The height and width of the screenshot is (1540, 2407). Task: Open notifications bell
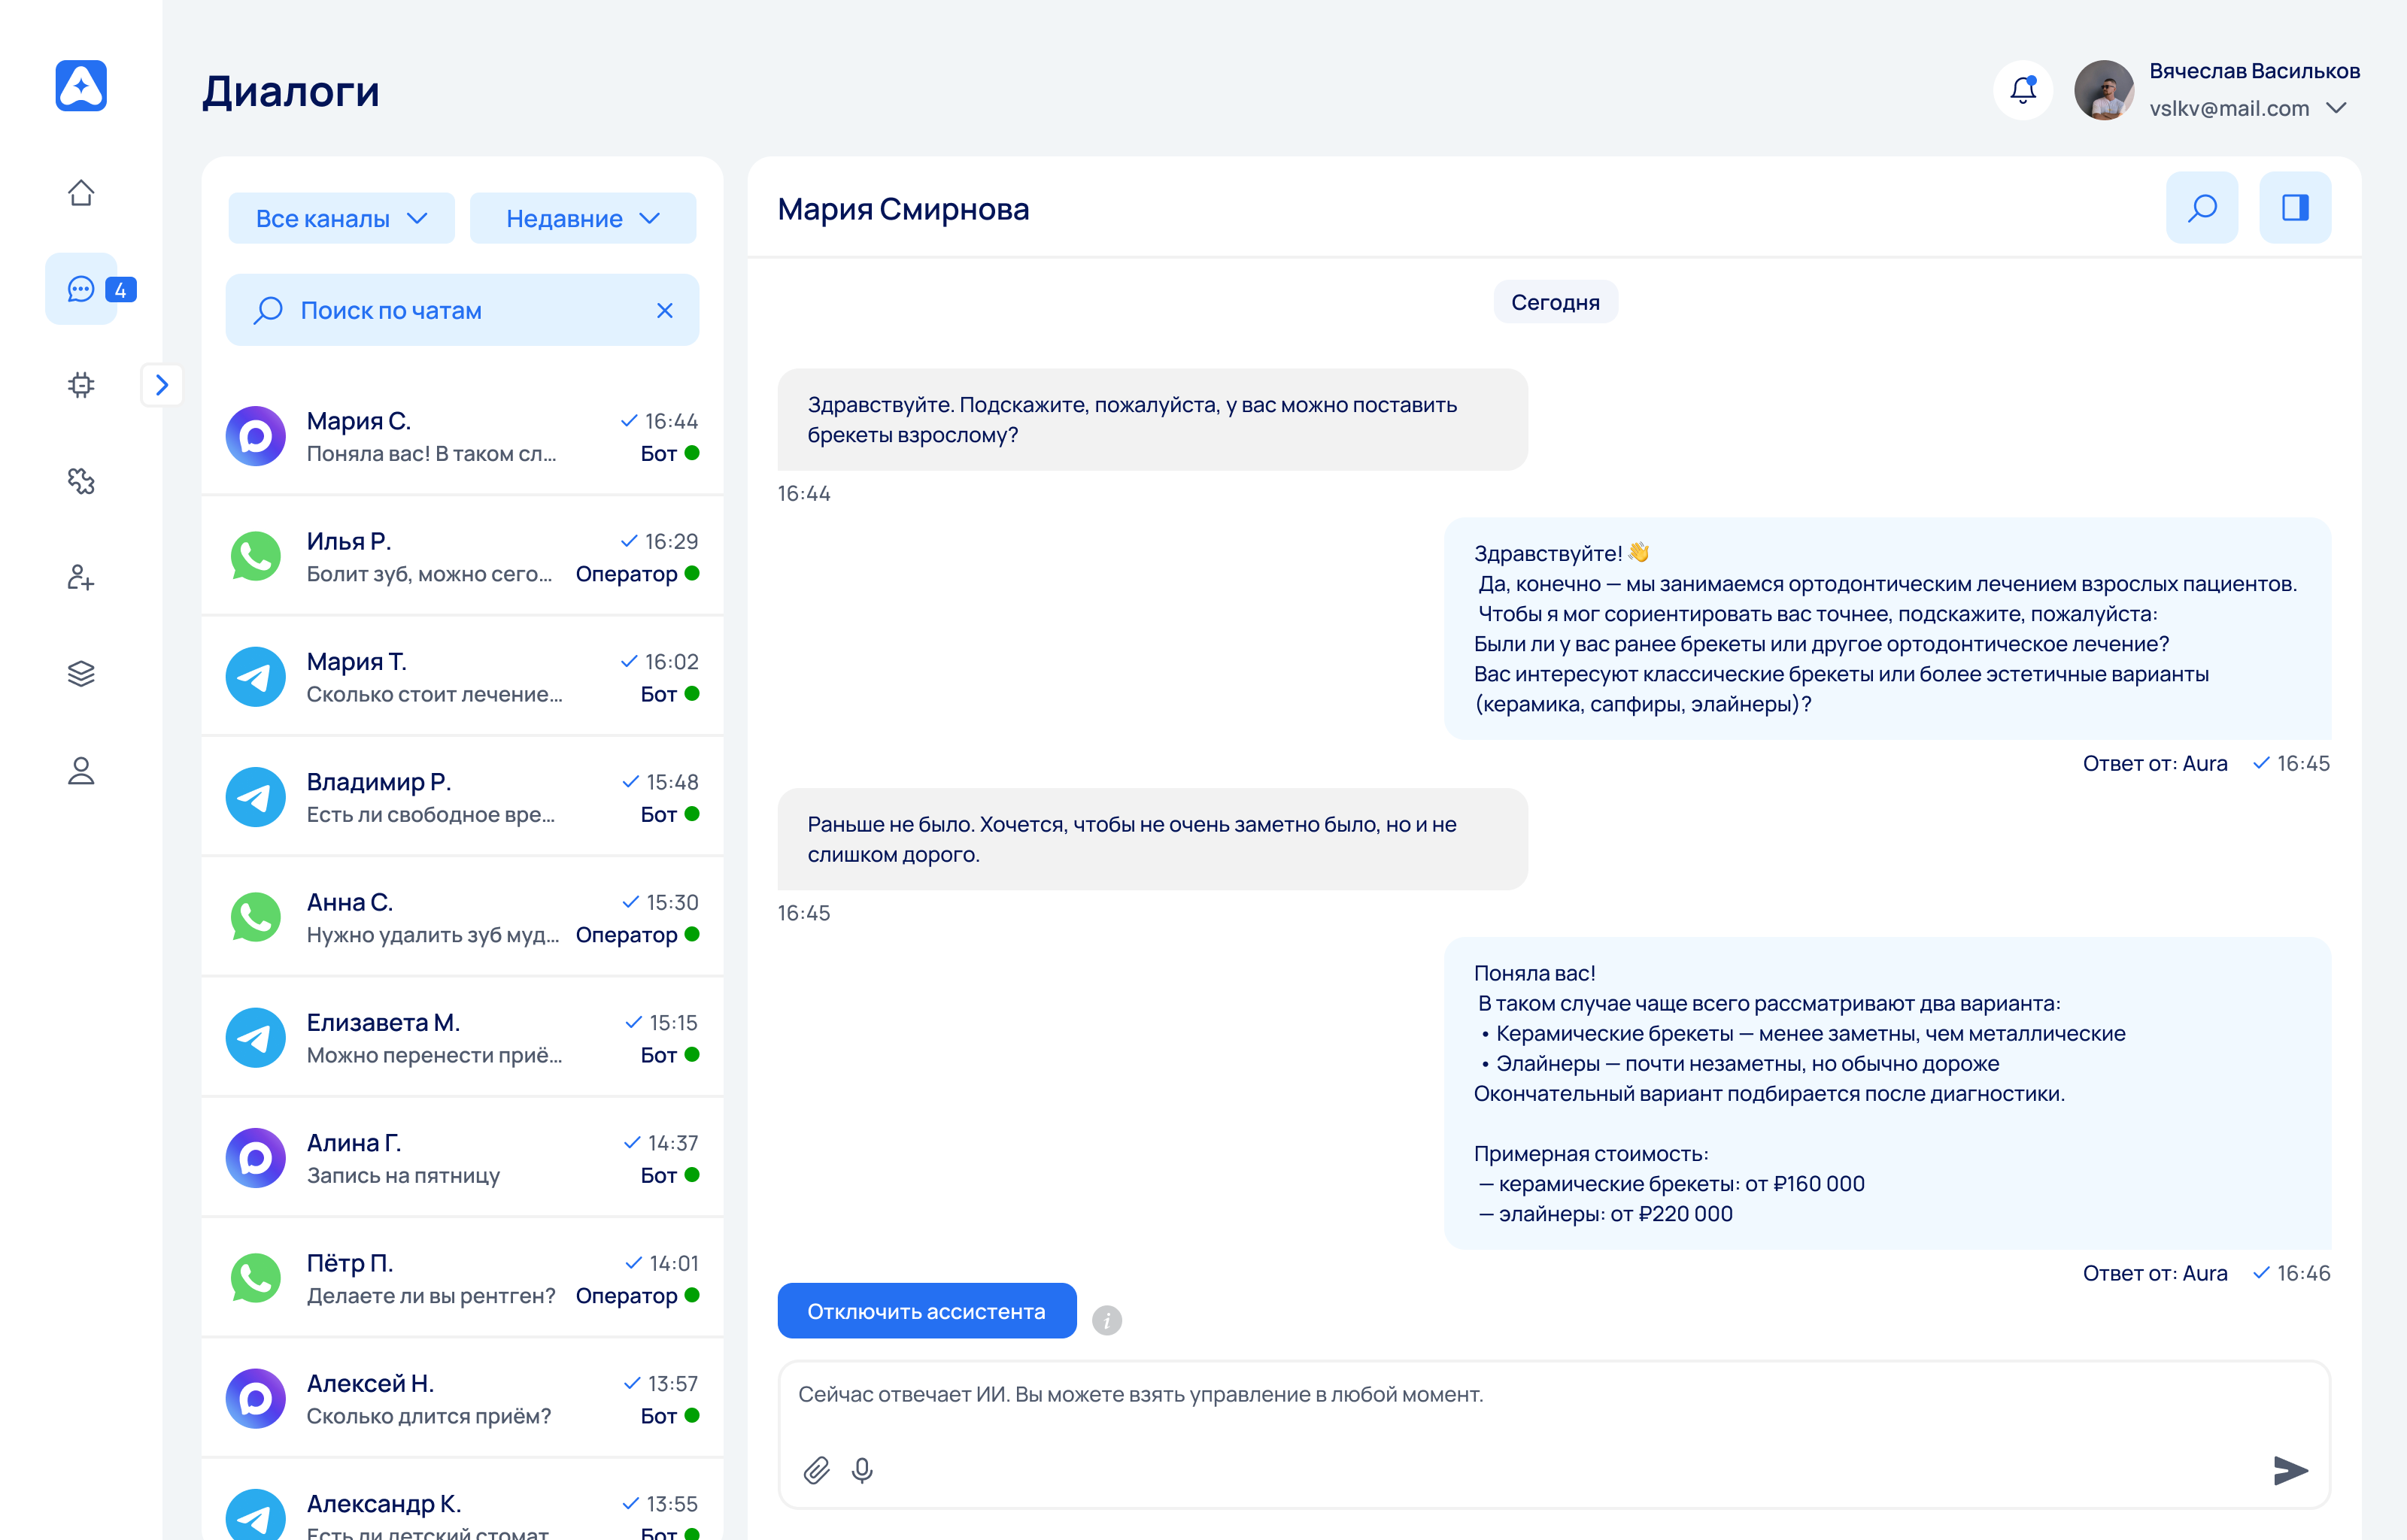(x=2022, y=90)
